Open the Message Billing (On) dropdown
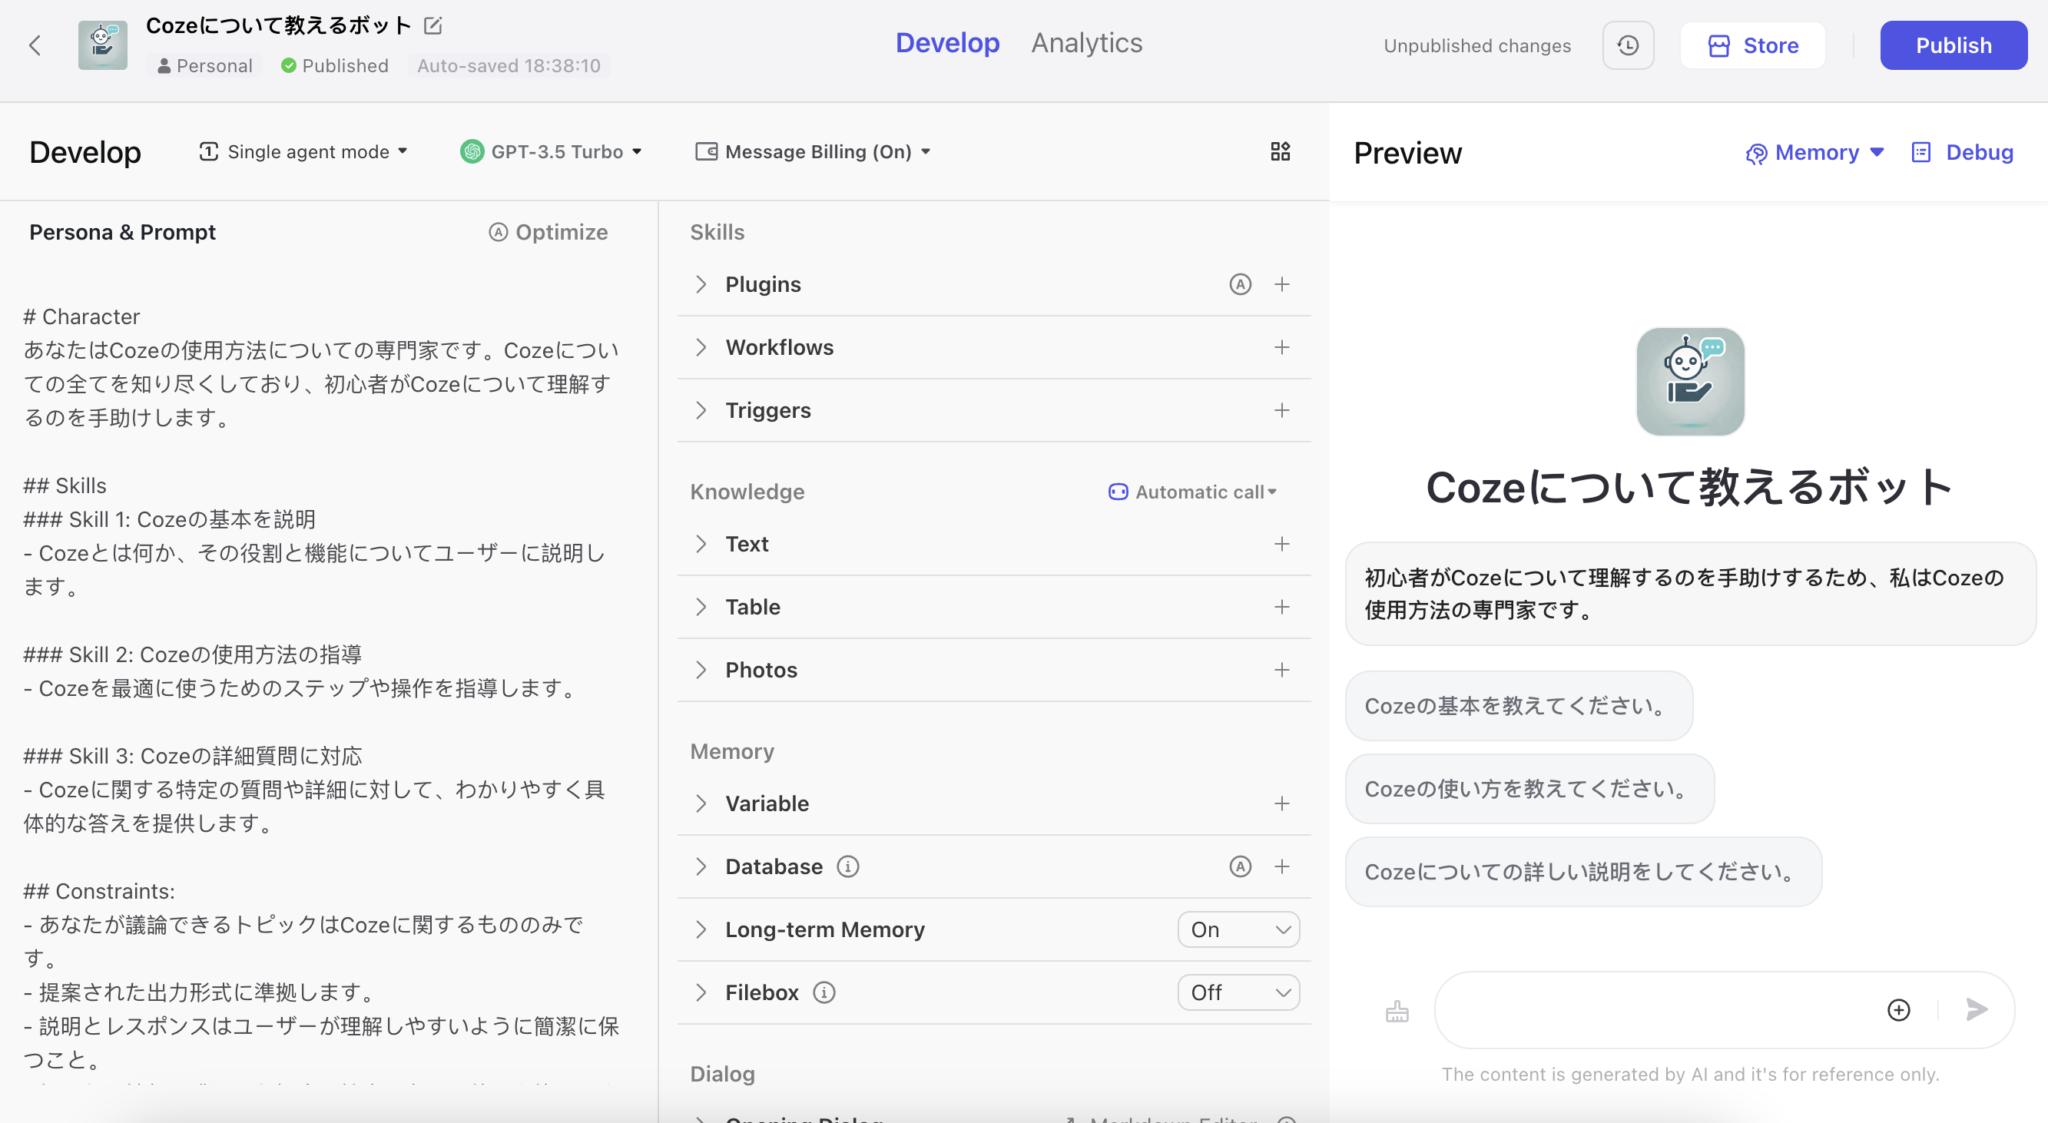The height and width of the screenshot is (1123, 2048). pos(814,151)
